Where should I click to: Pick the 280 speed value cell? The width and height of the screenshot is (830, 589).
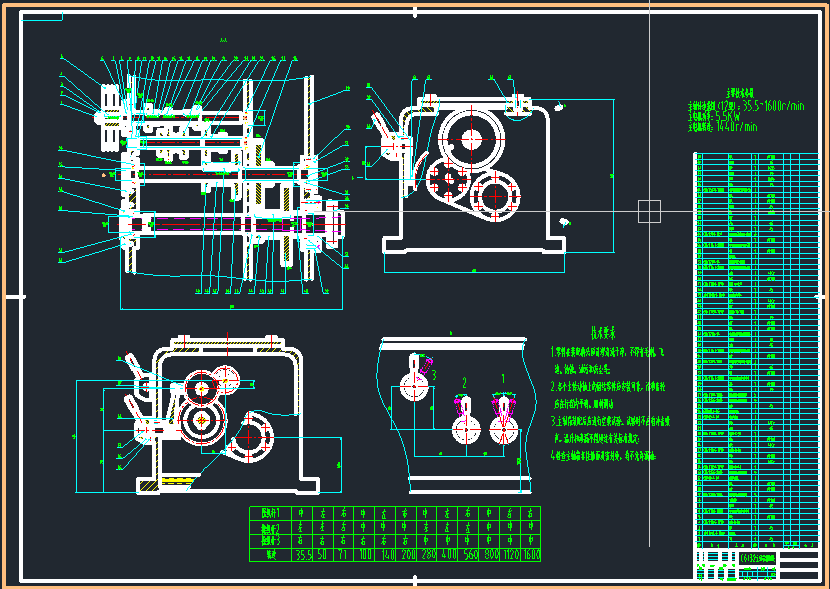click(426, 555)
